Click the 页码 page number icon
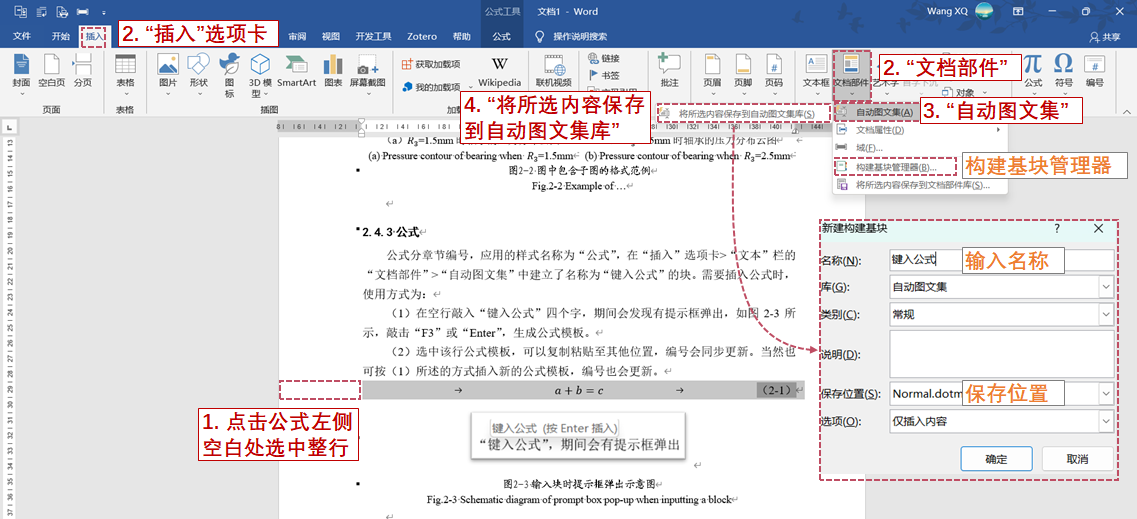Viewport: 1137px width, 519px height. point(773,70)
